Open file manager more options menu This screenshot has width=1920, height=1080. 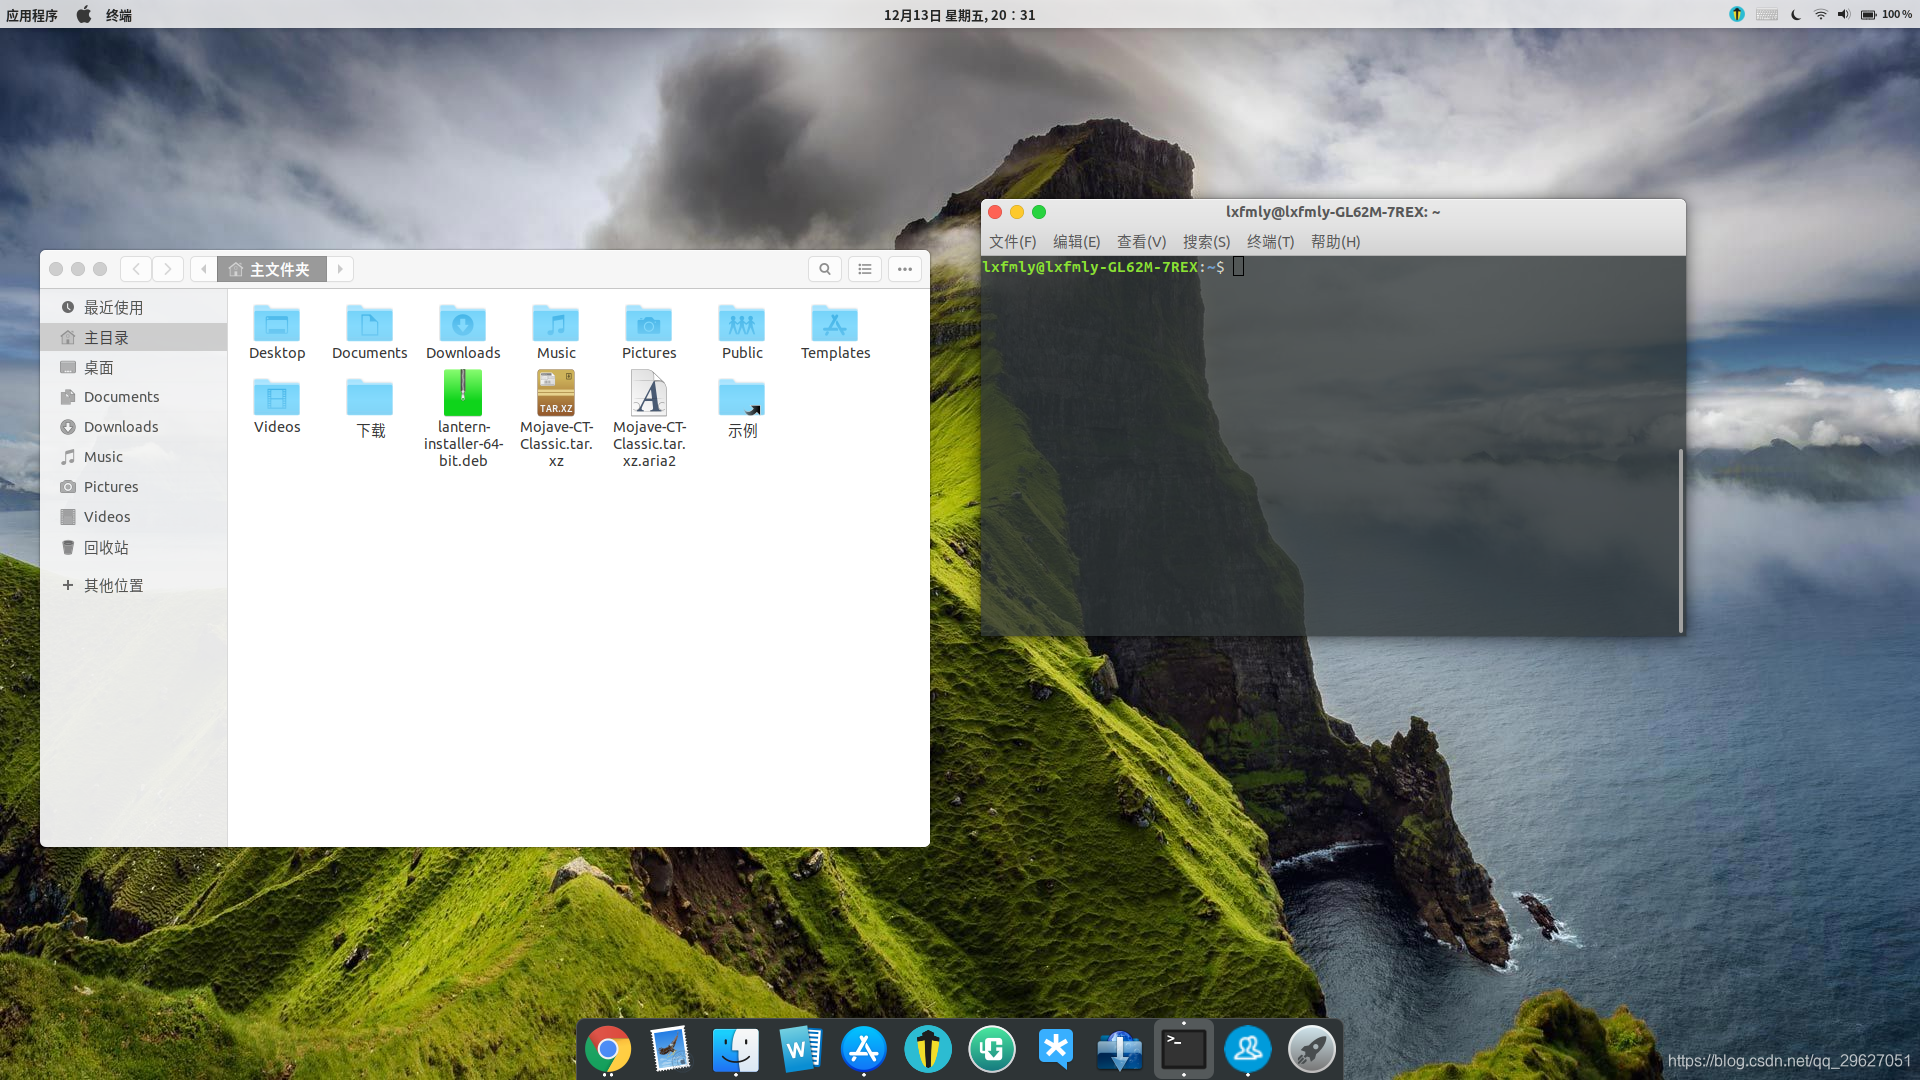[x=905, y=269]
